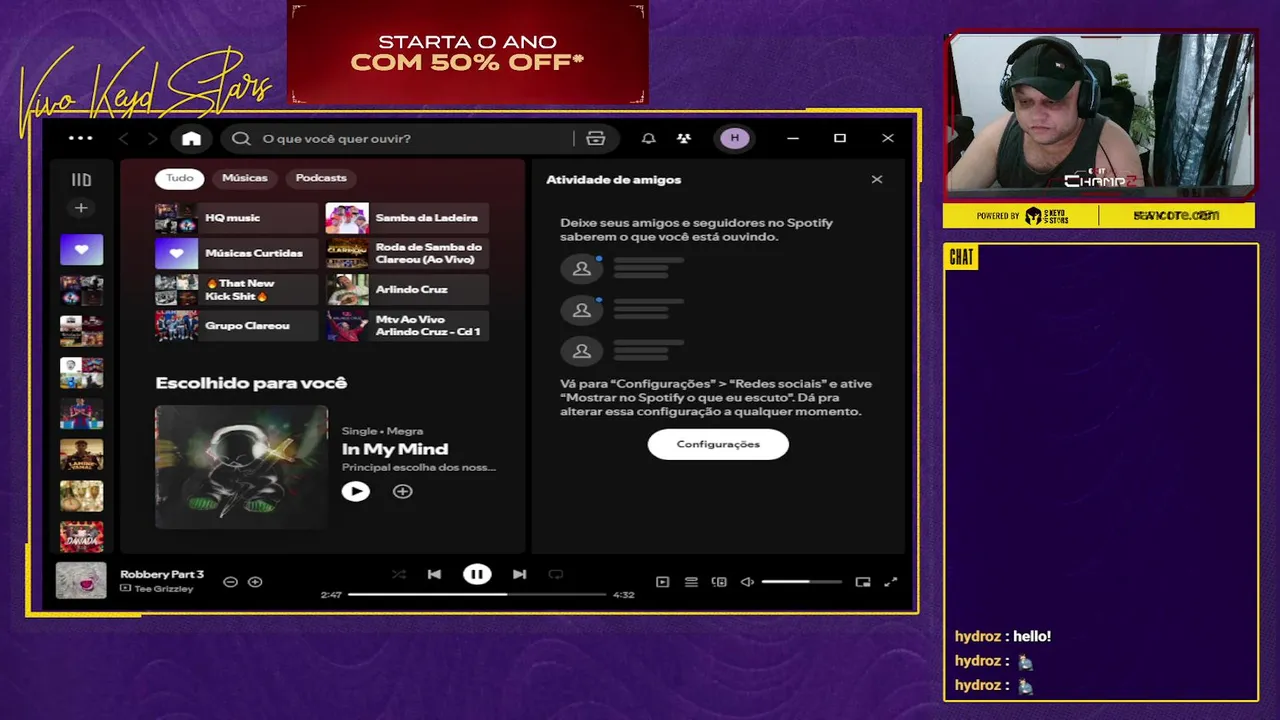The height and width of the screenshot is (720, 1280).
Task: Adjust the volume slider
Action: pyautogui.click(x=801, y=582)
